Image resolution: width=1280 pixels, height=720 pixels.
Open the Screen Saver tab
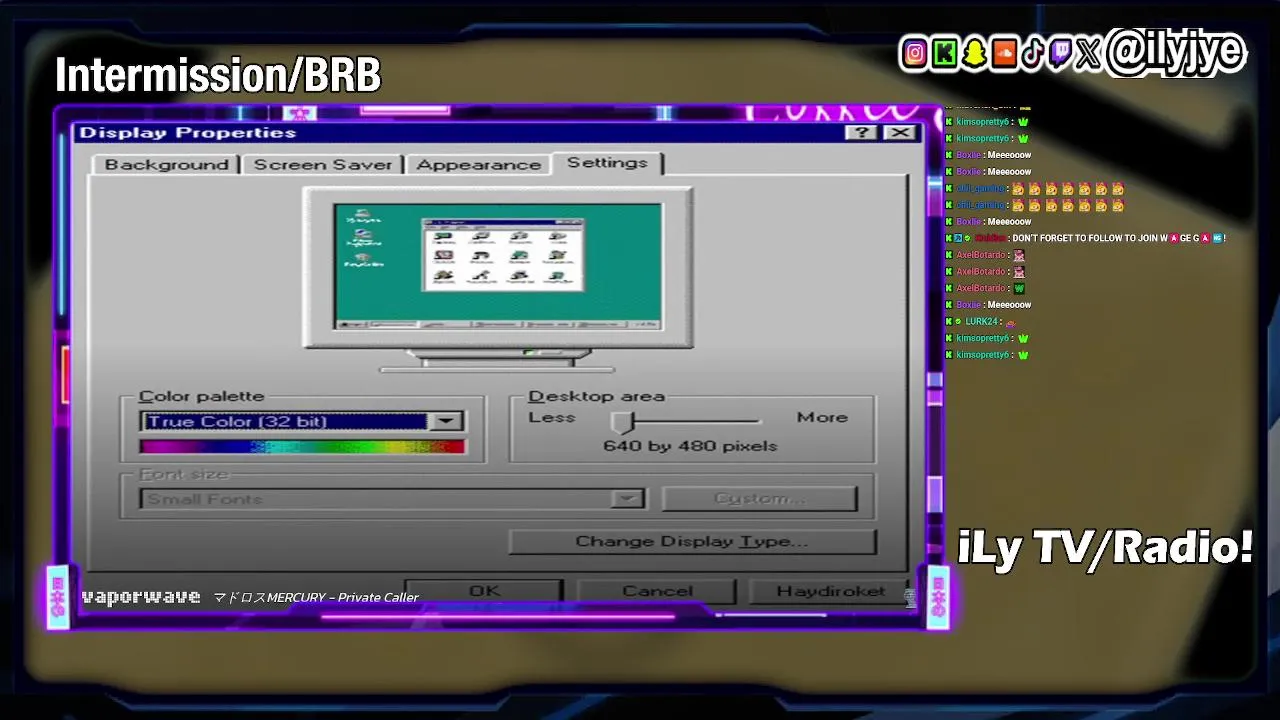click(x=322, y=165)
